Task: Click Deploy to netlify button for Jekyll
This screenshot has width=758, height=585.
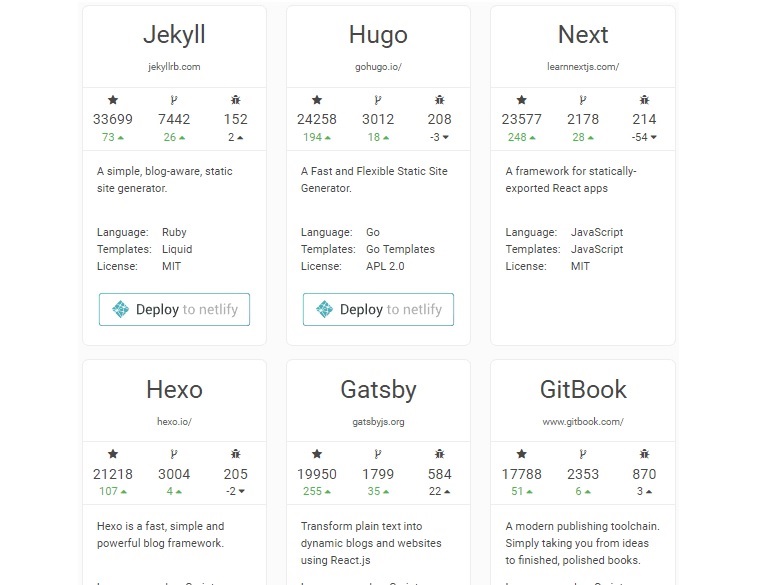Action: (x=175, y=309)
